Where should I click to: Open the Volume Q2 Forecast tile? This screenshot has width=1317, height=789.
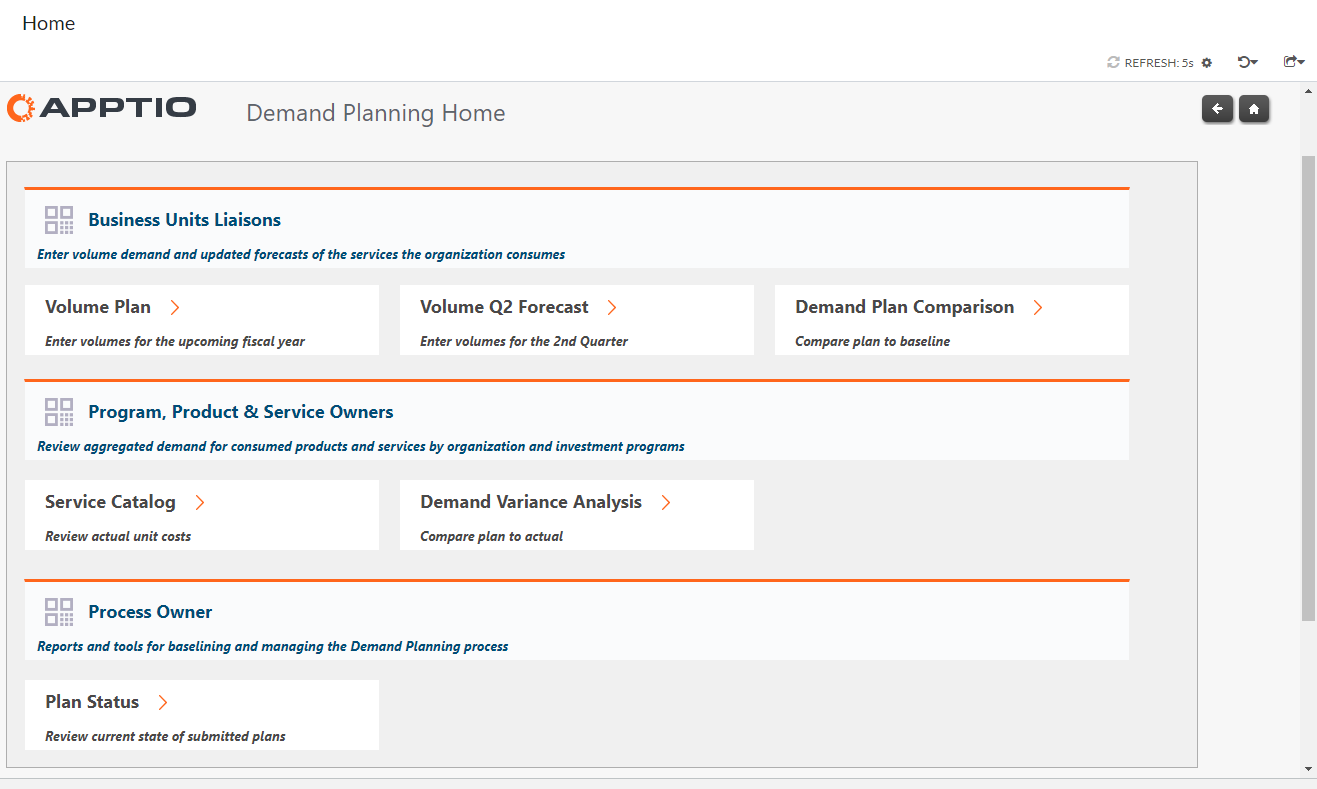click(x=504, y=308)
